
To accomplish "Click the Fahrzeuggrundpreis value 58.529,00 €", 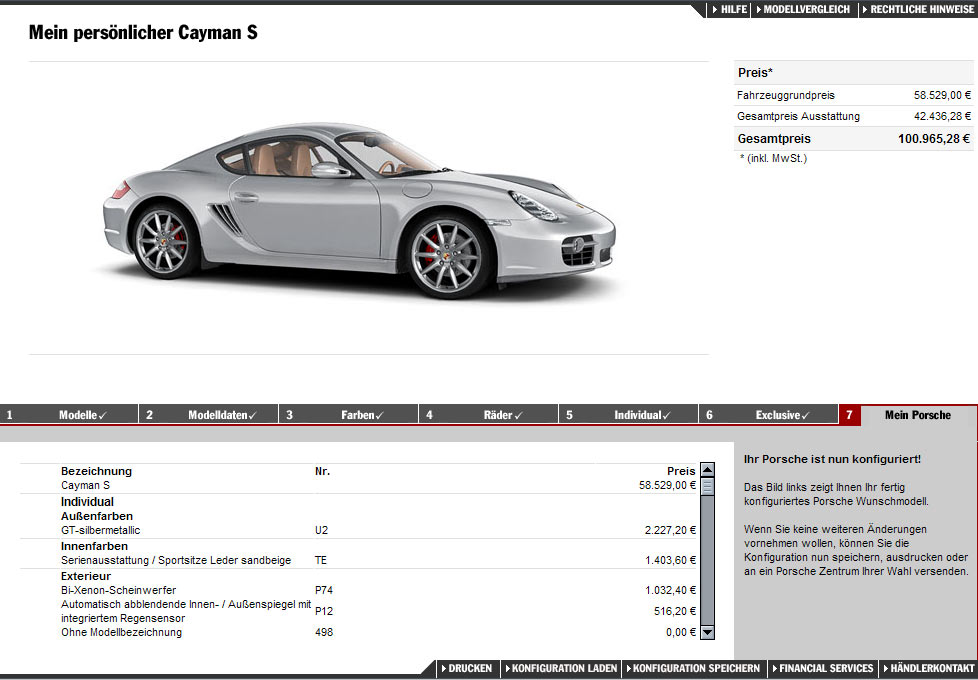I will 942,95.
